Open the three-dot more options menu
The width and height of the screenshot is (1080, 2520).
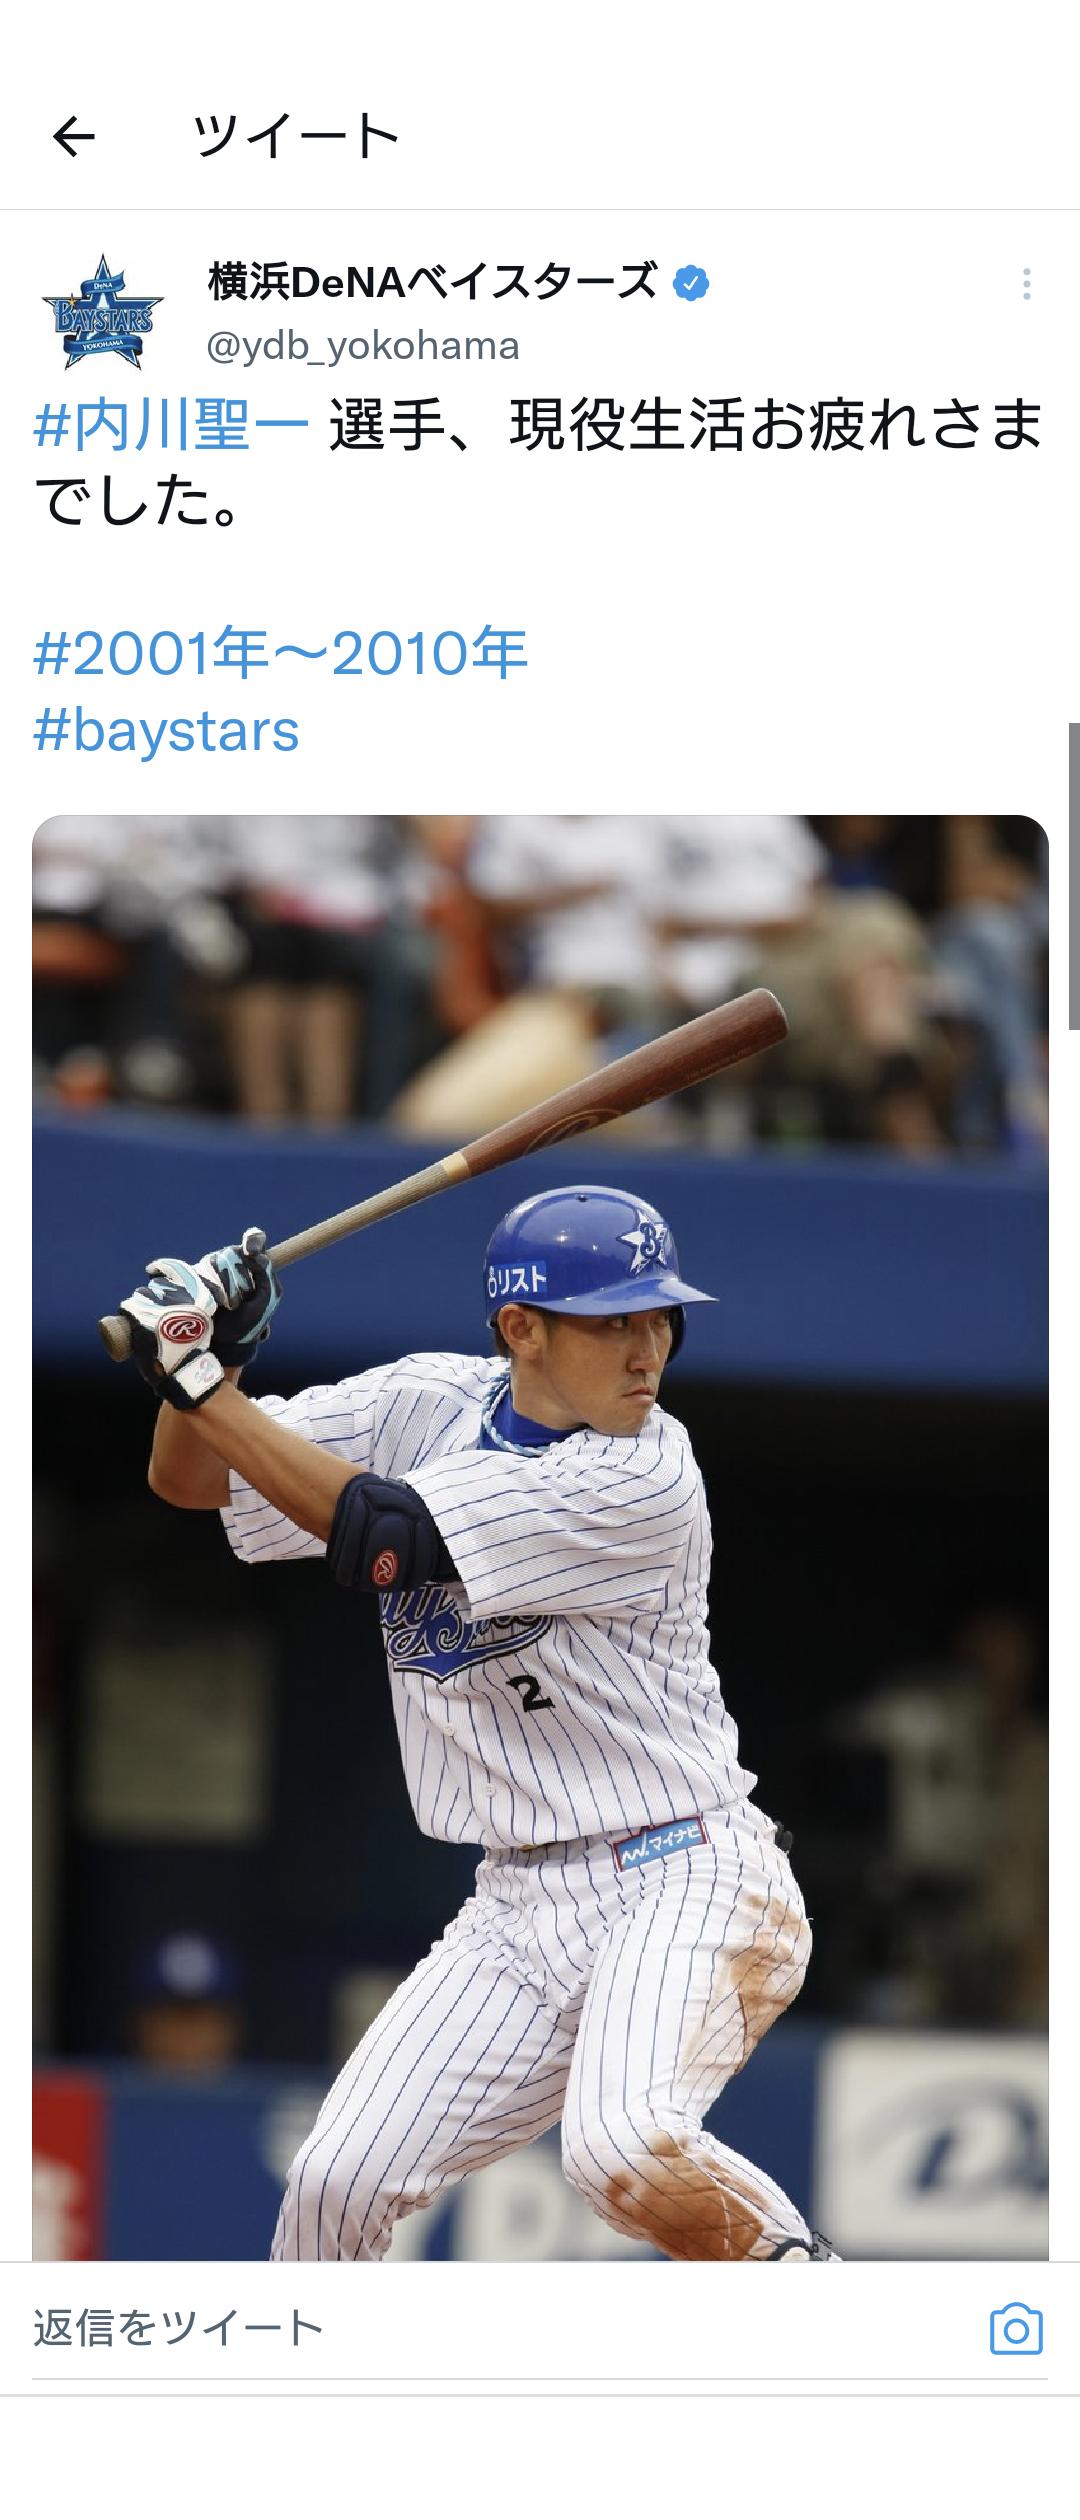[x=1026, y=285]
